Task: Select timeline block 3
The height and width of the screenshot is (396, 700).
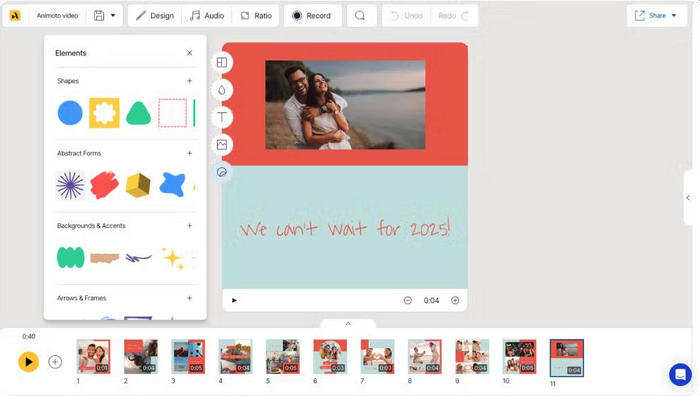Action: coord(188,356)
